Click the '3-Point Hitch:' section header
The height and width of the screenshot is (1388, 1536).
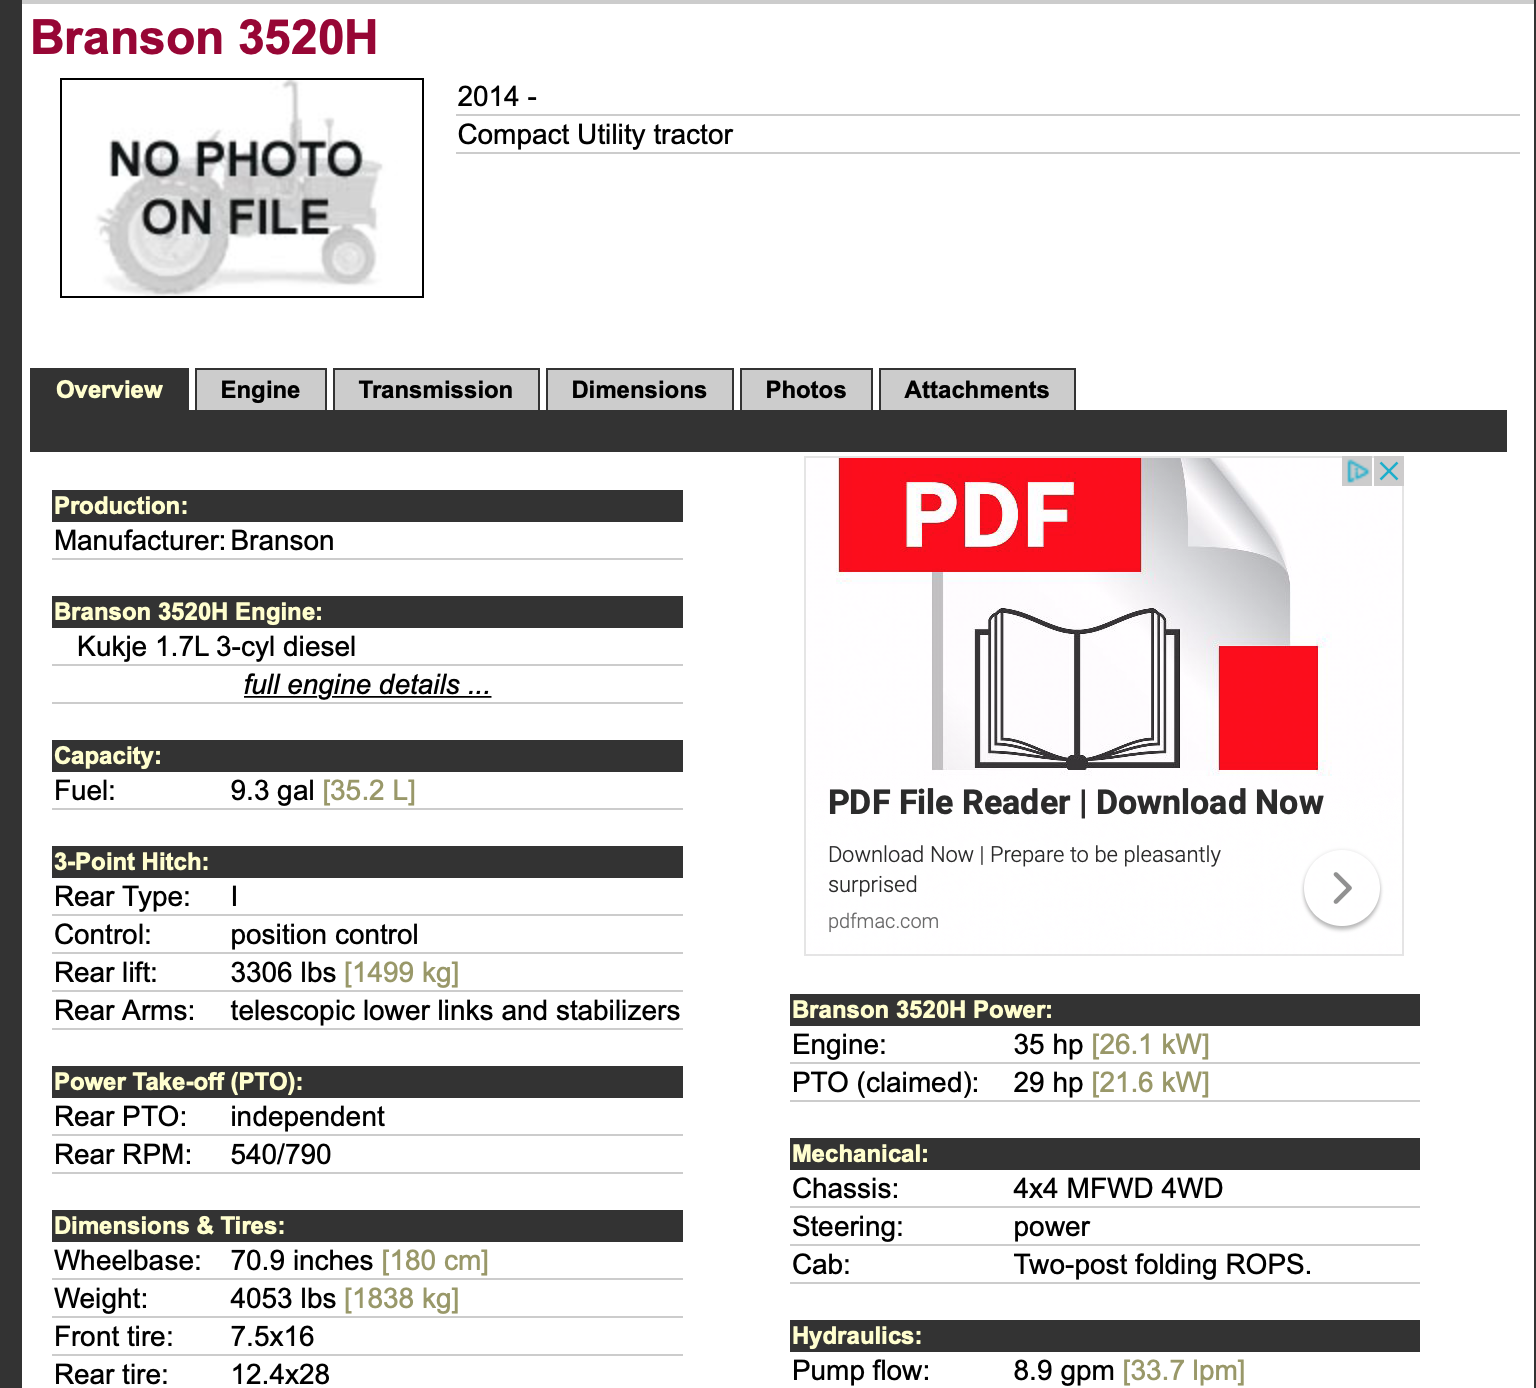tap(367, 862)
